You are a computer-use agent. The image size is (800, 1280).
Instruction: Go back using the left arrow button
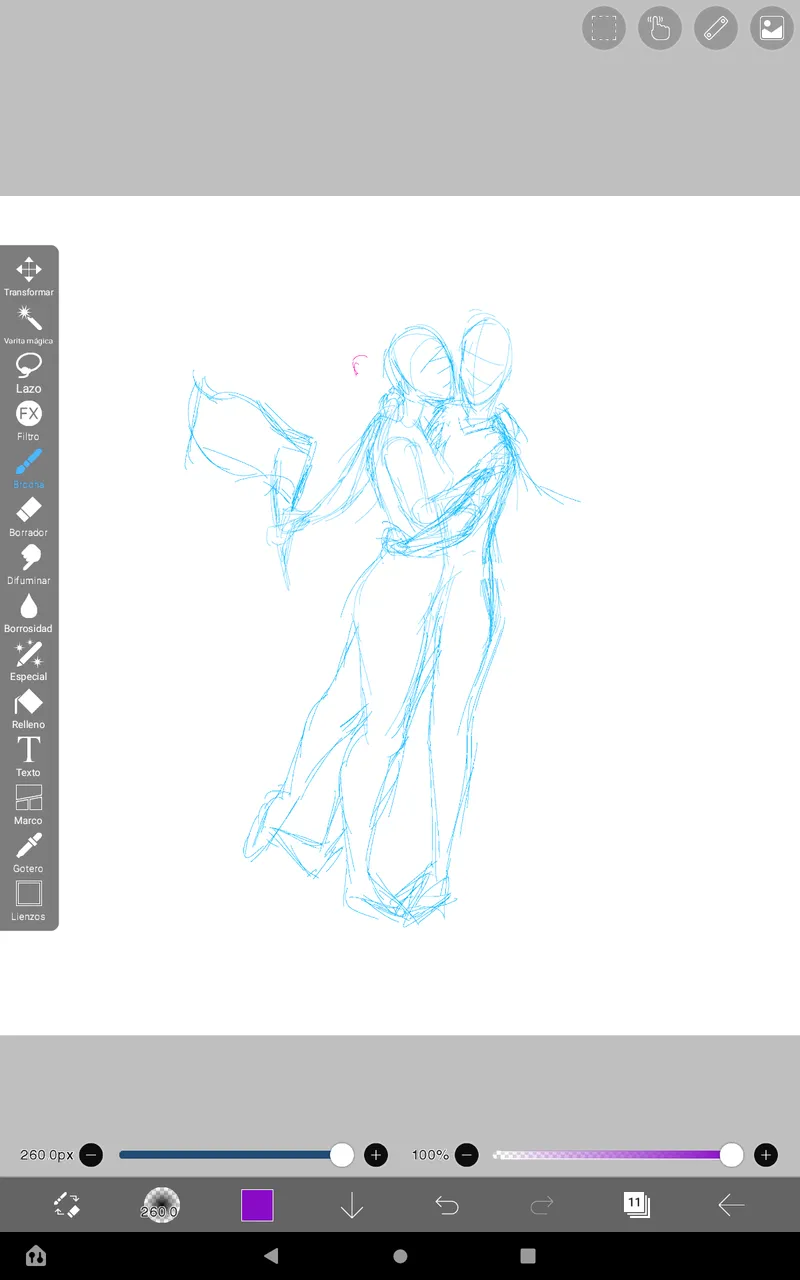[x=731, y=1206]
